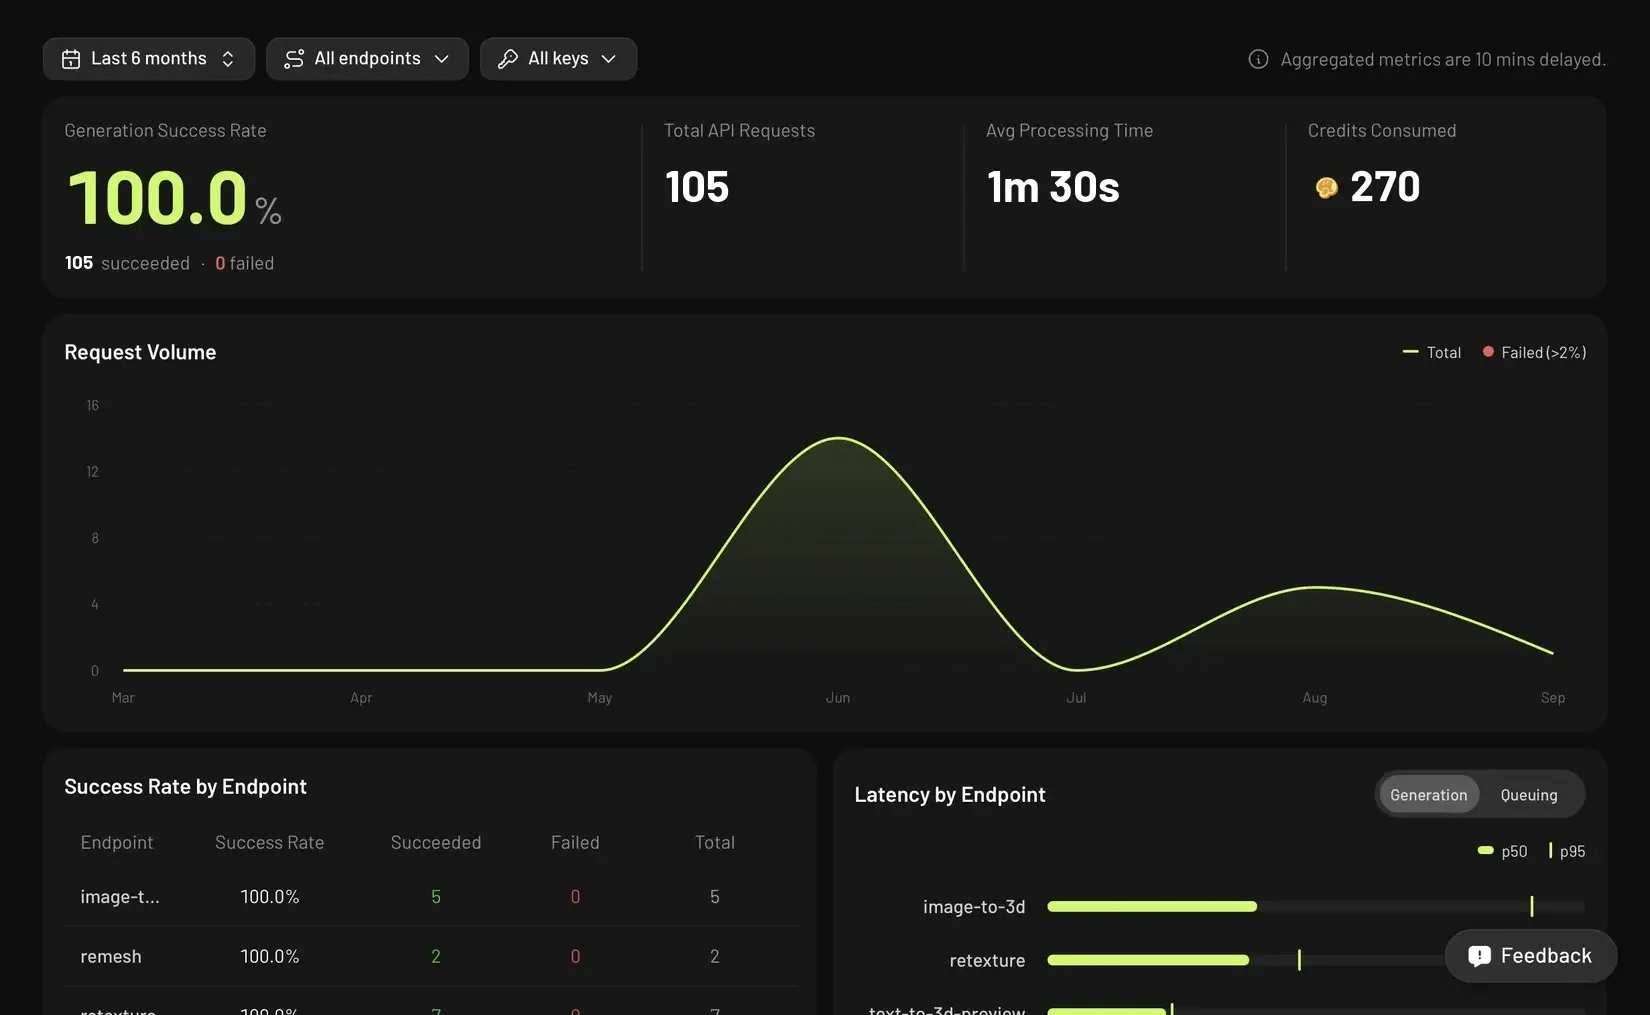Click the Aug label on the chart axis

[1315, 698]
